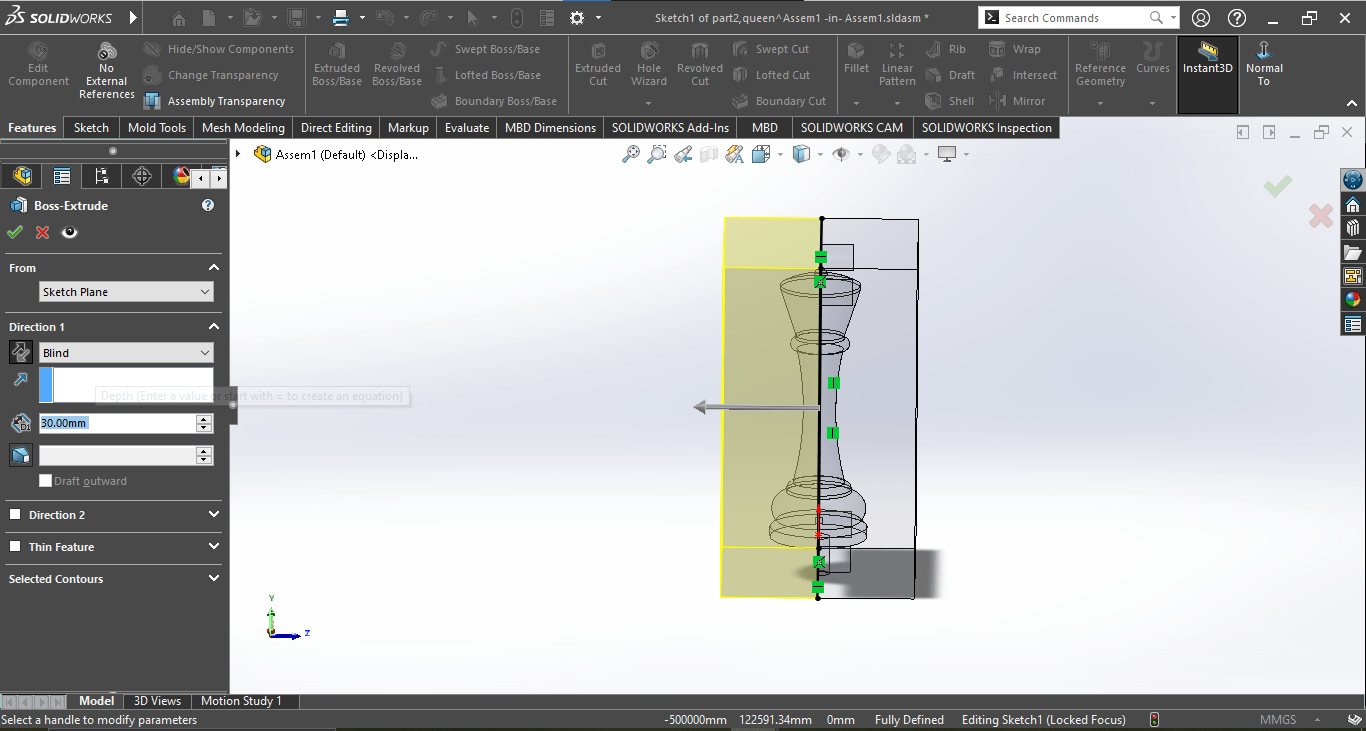Image resolution: width=1366 pixels, height=731 pixels.
Task: Click the Normal To button
Action: [1264, 65]
